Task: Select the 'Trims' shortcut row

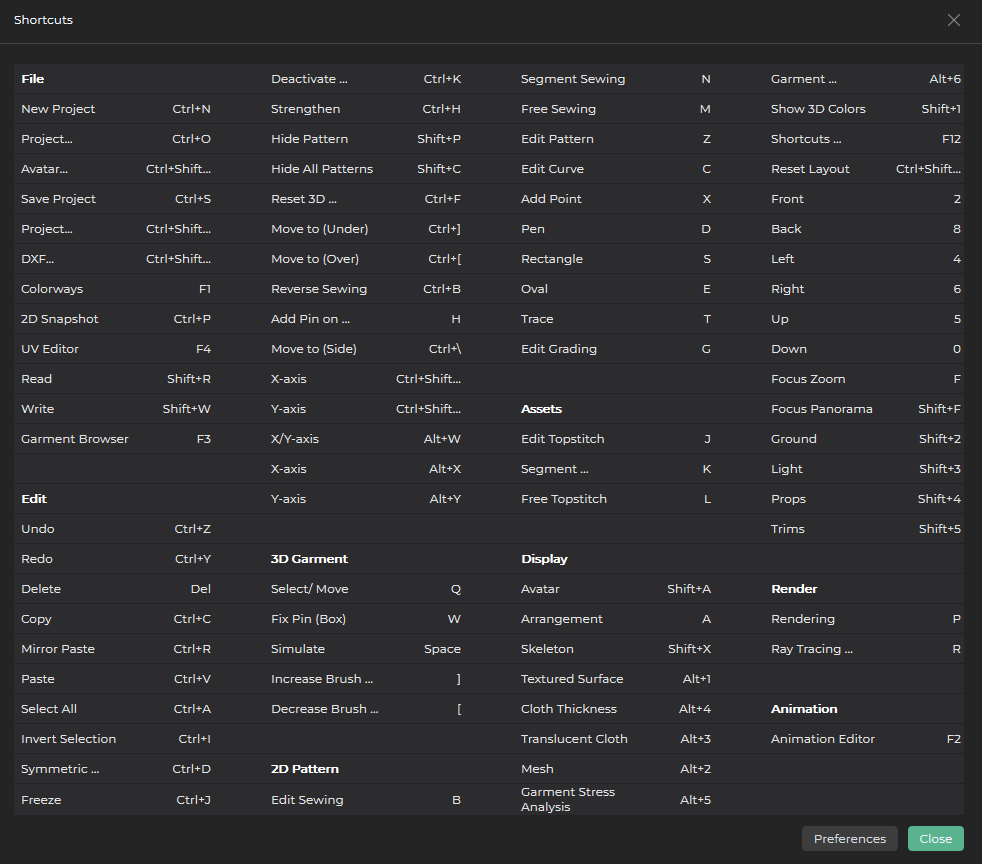Action: pos(866,529)
